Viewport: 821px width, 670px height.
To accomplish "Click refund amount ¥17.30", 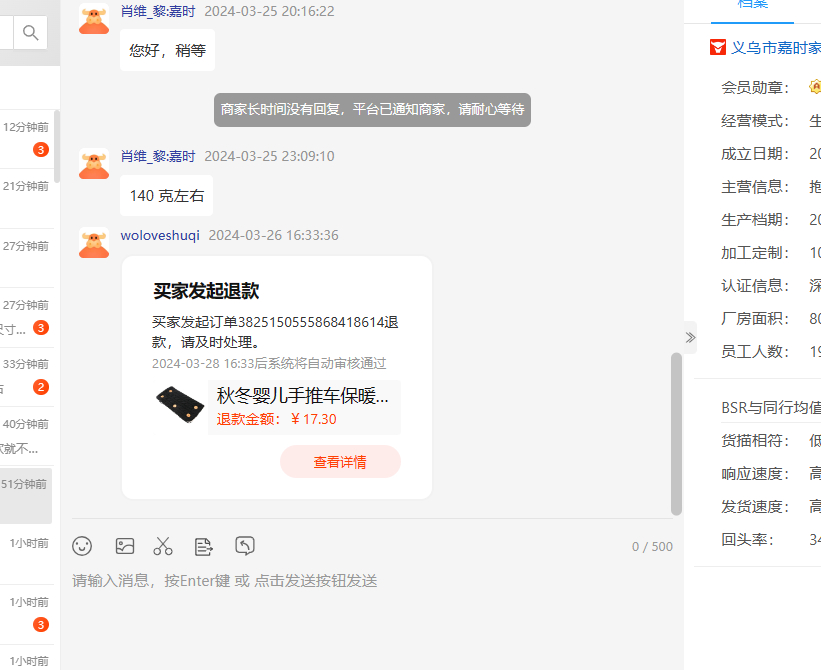I will tap(276, 419).
